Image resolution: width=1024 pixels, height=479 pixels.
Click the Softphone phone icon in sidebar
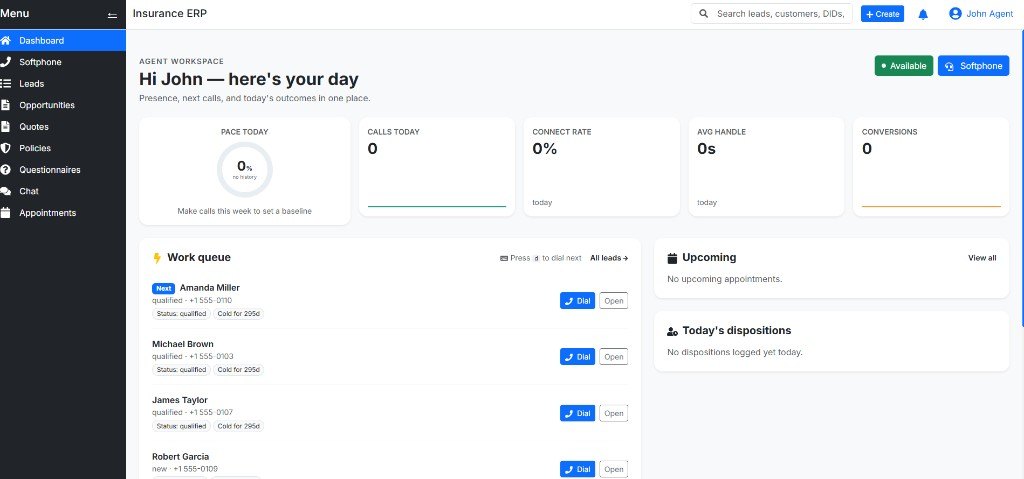[x=5, y=62]
